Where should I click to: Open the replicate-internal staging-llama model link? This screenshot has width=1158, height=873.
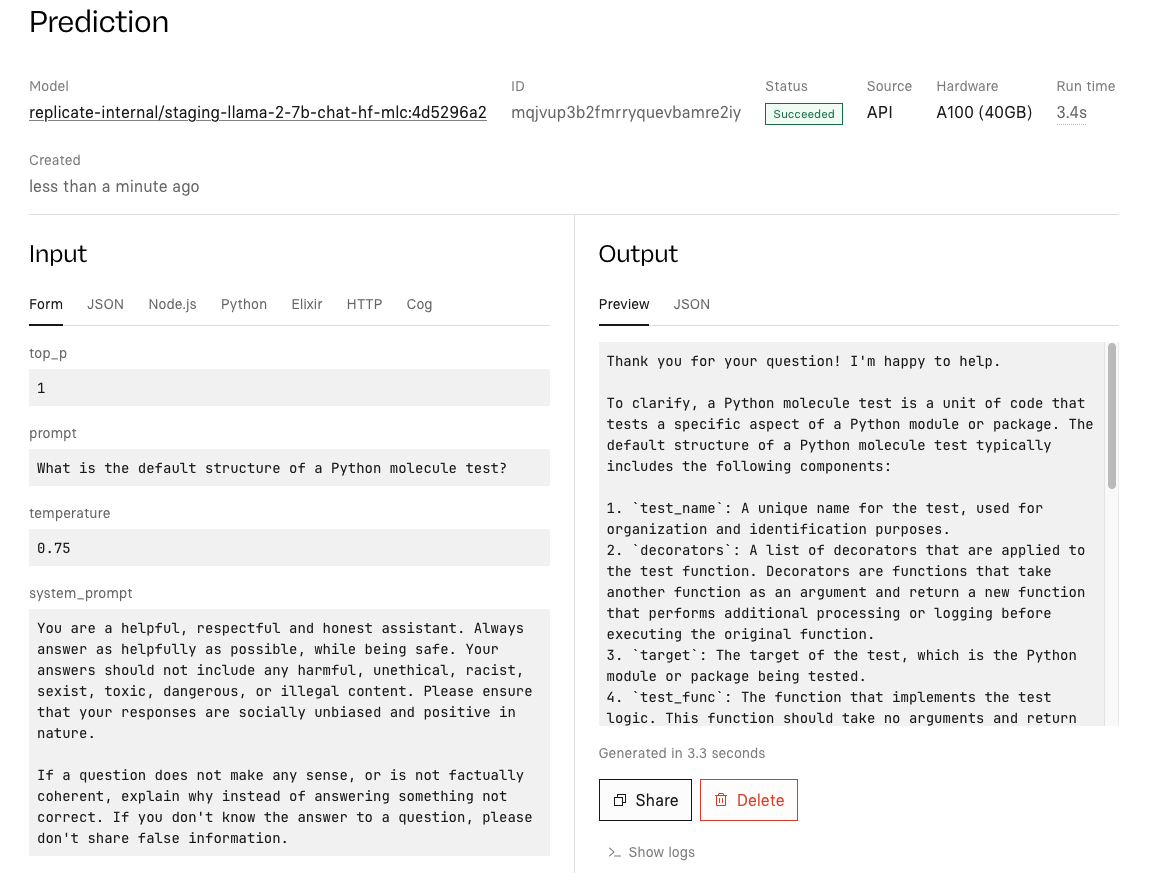coord(258,112)
